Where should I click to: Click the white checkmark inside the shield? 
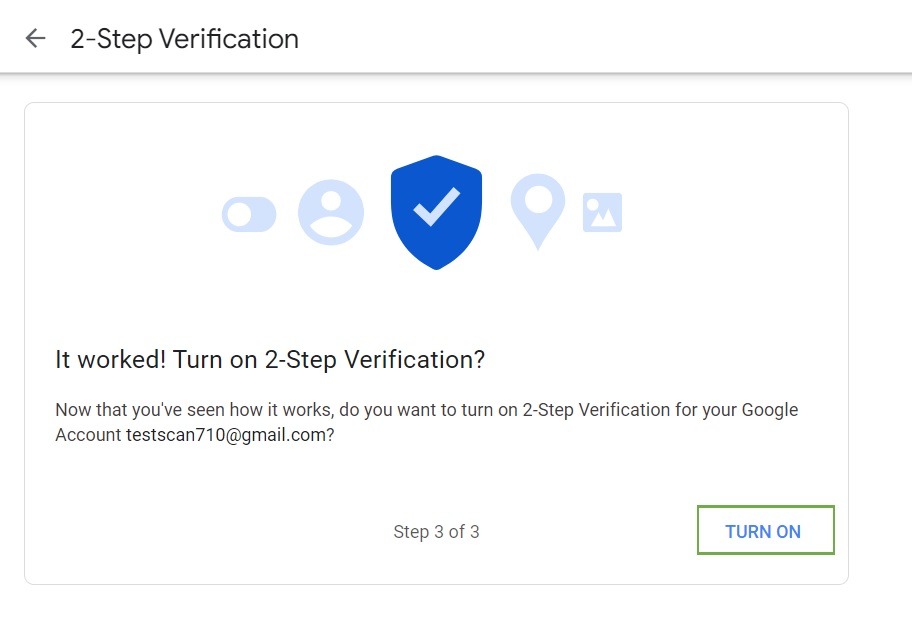click(x=437, y=206)
